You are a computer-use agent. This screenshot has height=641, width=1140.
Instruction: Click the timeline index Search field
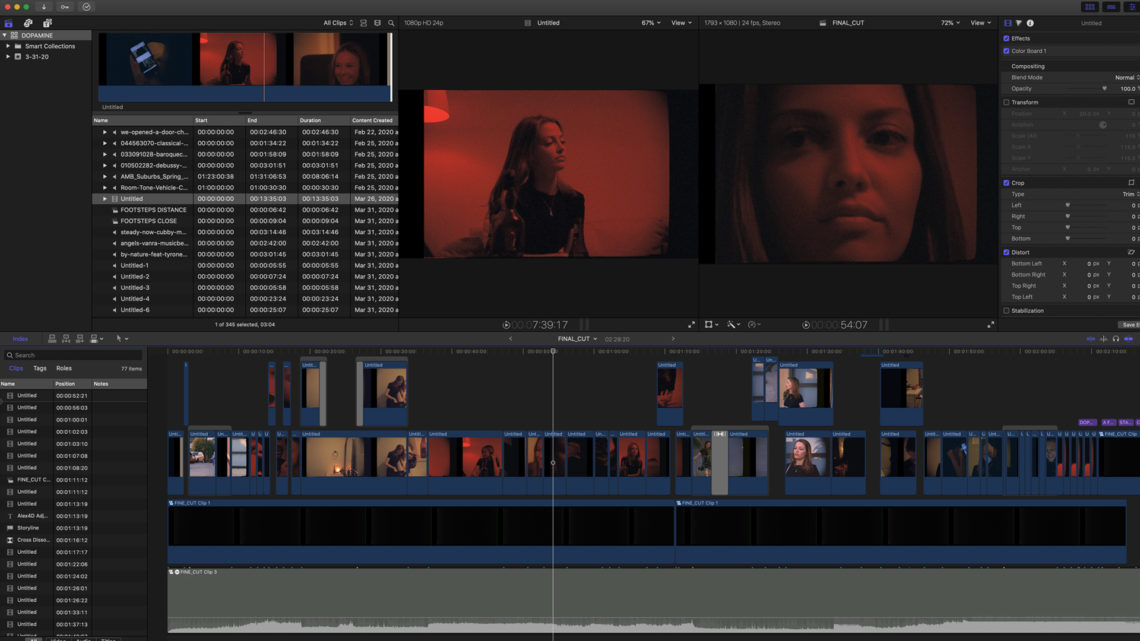75,355
